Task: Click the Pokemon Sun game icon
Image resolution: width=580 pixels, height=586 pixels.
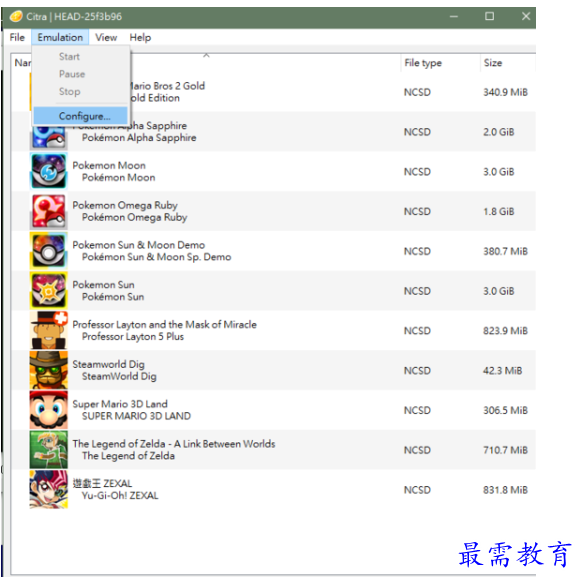Action: pos(49,291)
